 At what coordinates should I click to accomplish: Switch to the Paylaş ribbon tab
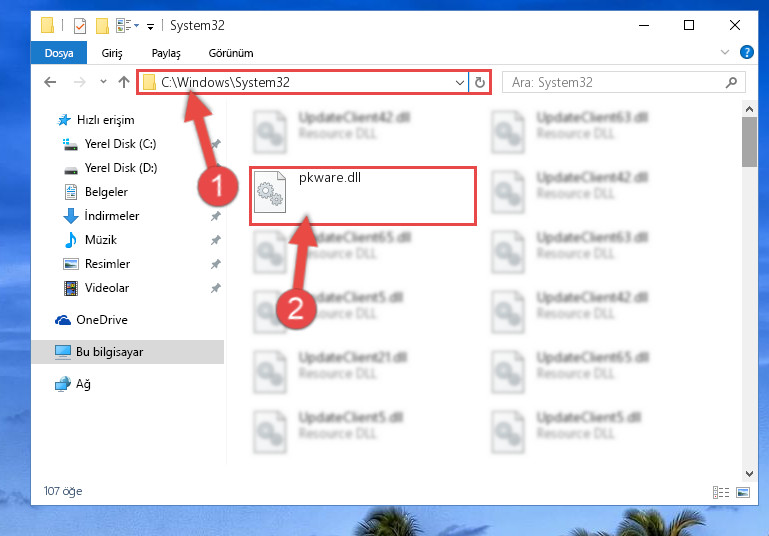[x=166, y=53]
